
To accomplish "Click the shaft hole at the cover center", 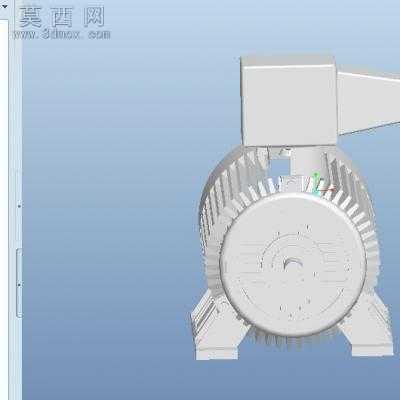I will (292, 265).
